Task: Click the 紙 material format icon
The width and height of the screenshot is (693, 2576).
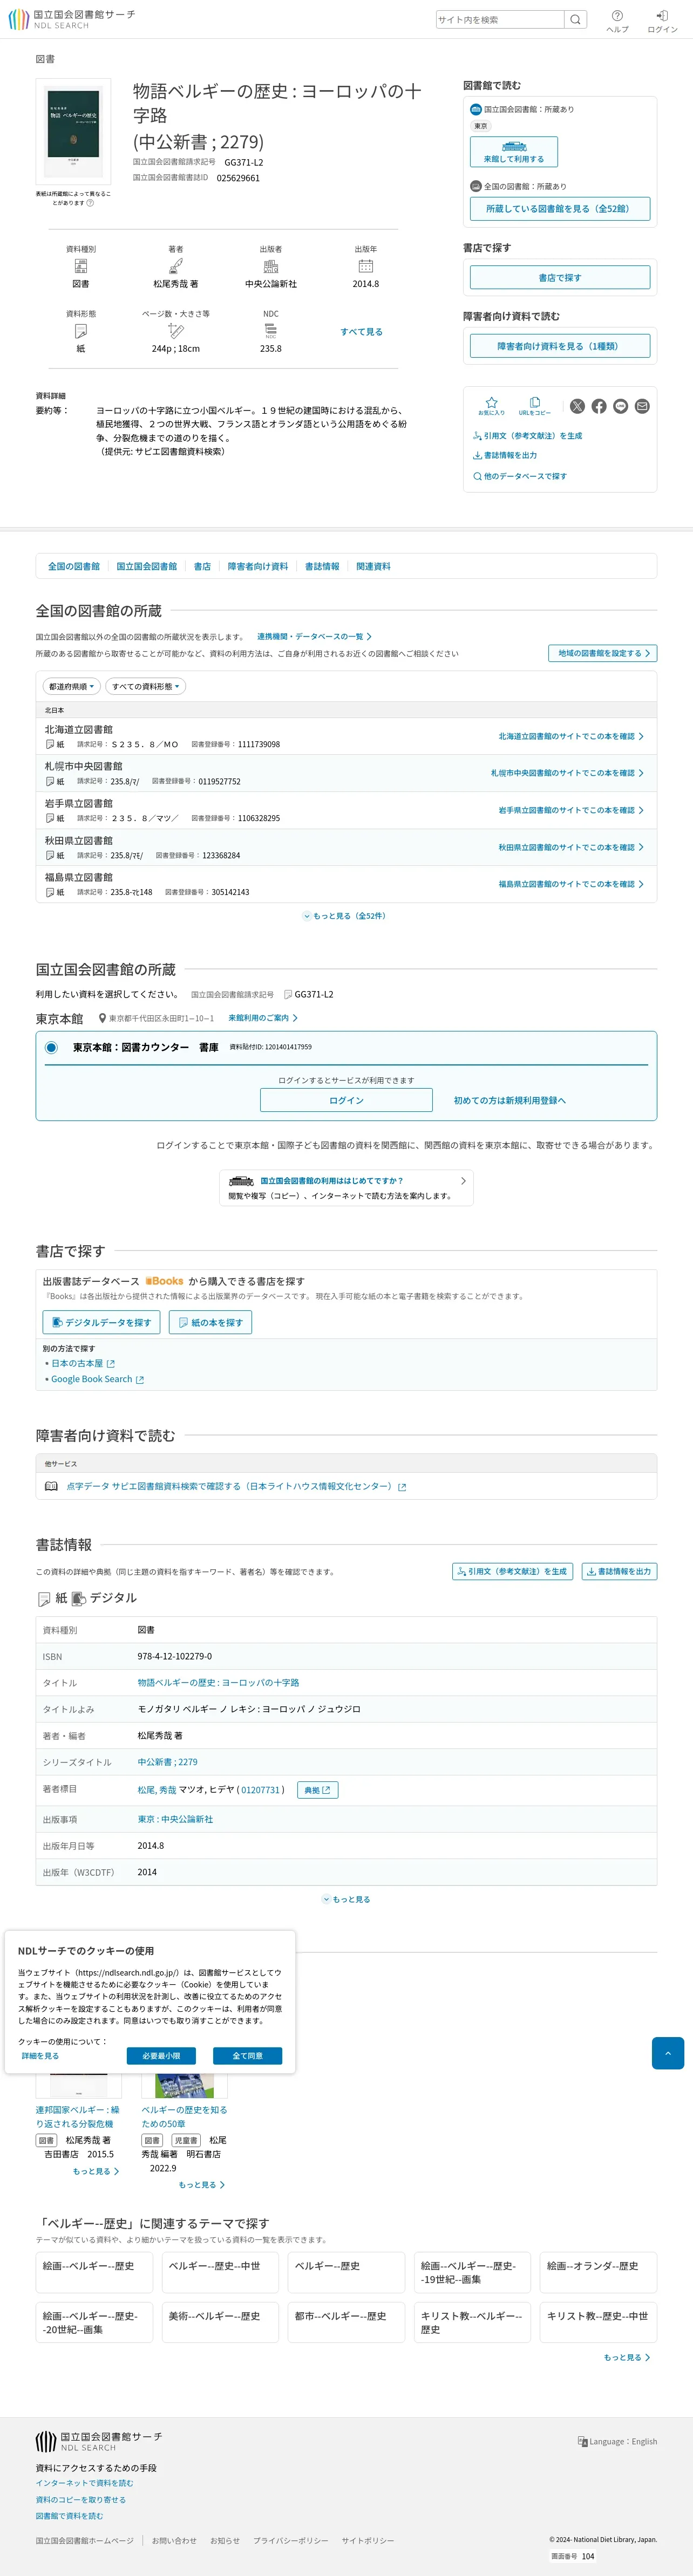Action: [x=81, y=331]
